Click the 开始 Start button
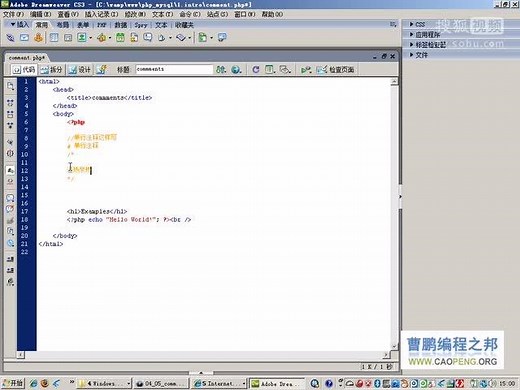The width and height of the screenshot is (520, 390). pyautogui.click(x=13, y=383)
